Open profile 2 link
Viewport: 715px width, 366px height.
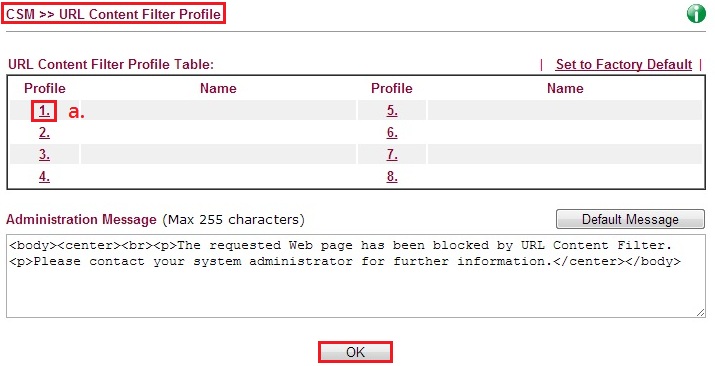(44, 133)
